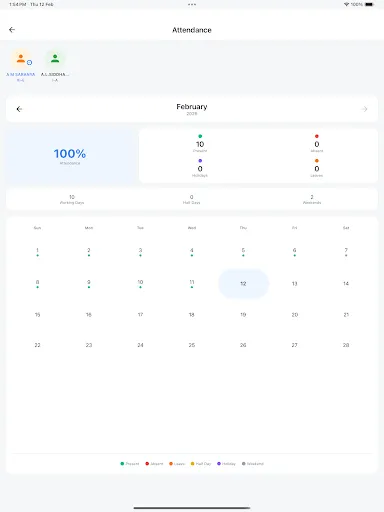Tap the Sun weekday header

coord(37,228)
